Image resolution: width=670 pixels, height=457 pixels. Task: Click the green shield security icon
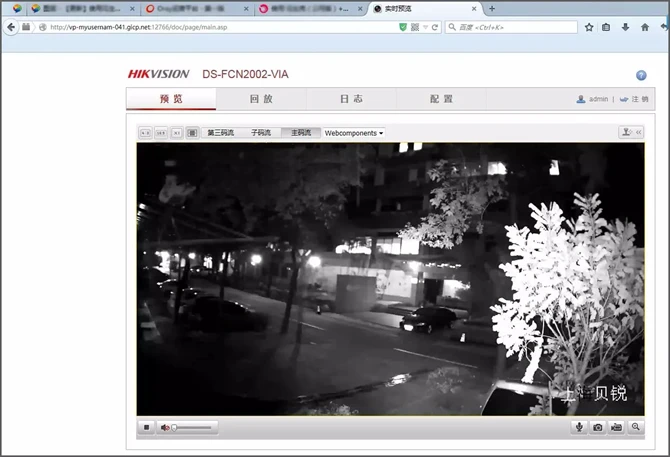click(x=403, y=27)
